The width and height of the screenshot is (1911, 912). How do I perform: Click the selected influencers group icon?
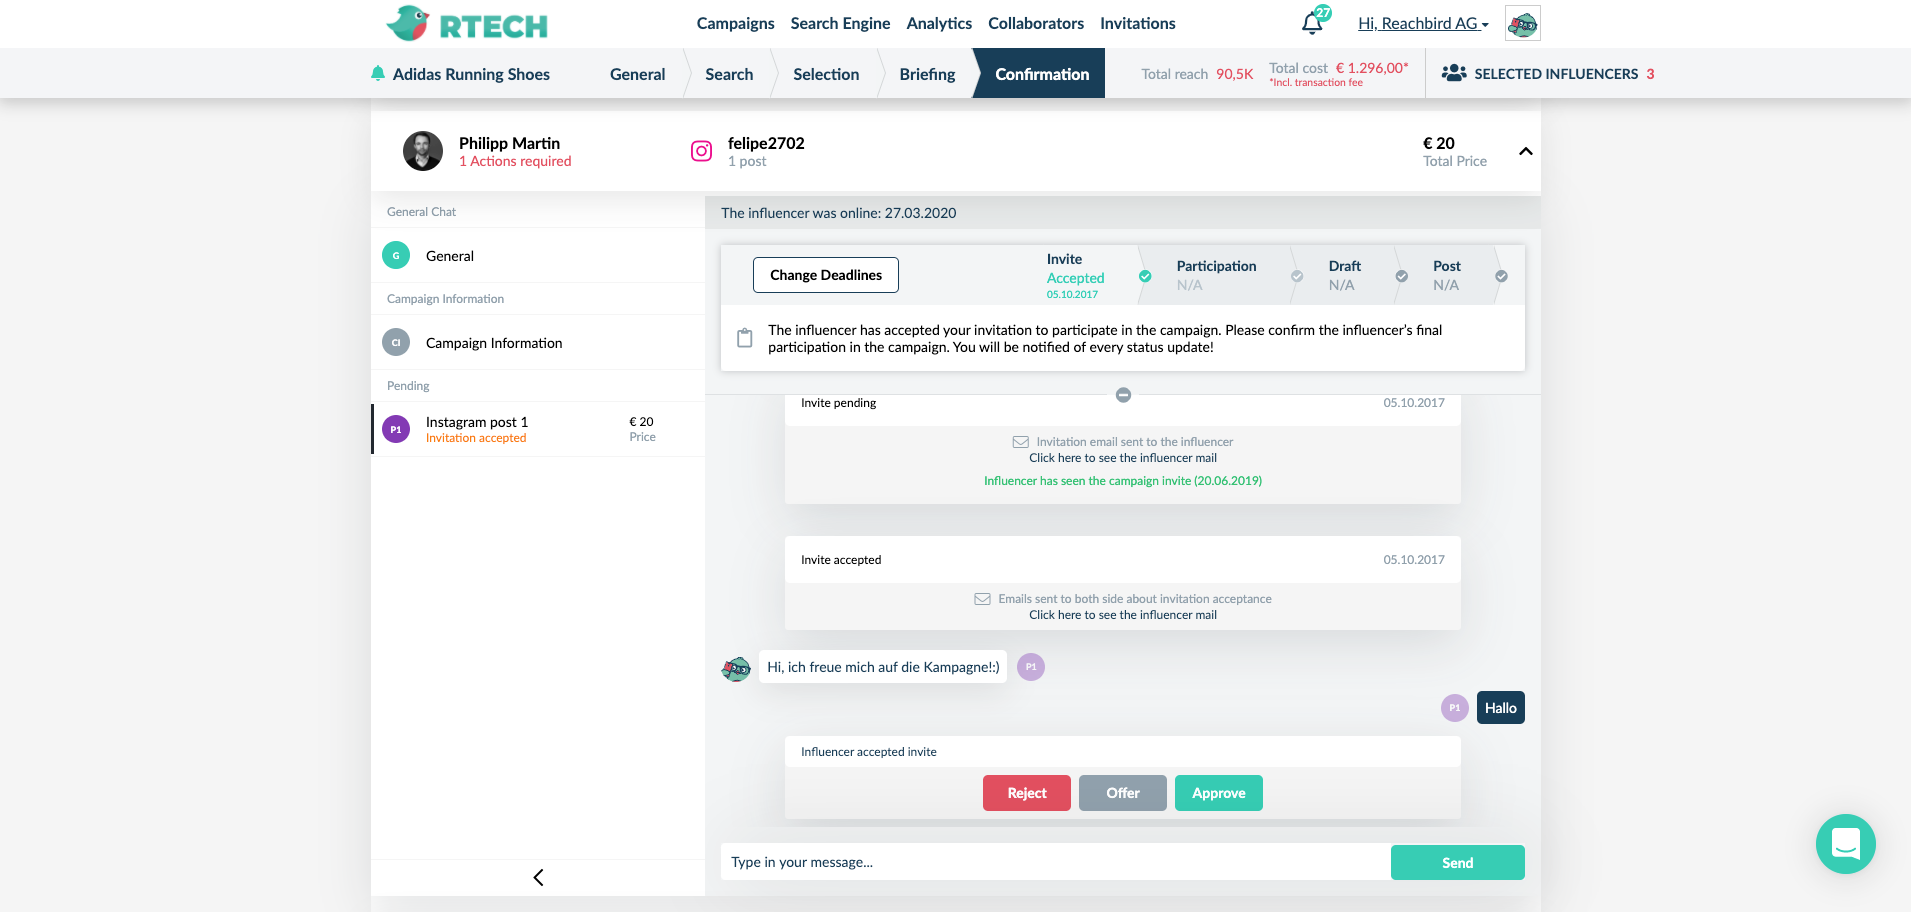pos(1454,73)
